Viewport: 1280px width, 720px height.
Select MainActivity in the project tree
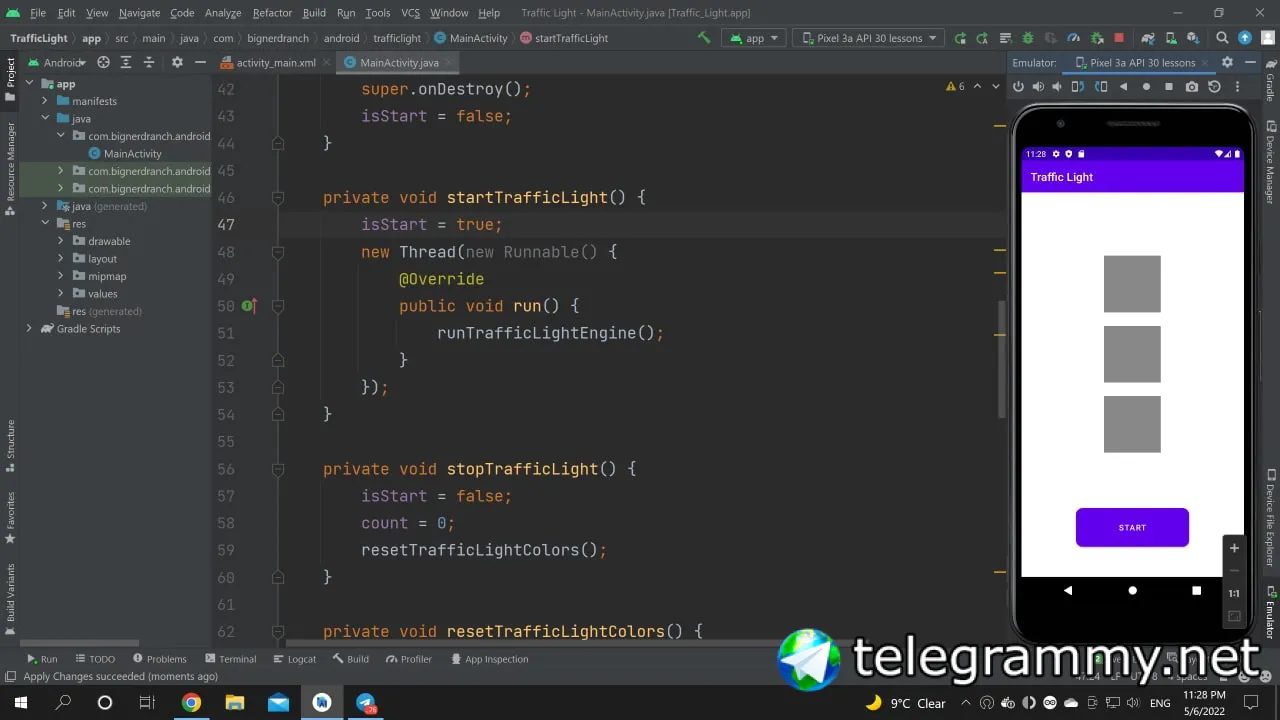(124, 154)
